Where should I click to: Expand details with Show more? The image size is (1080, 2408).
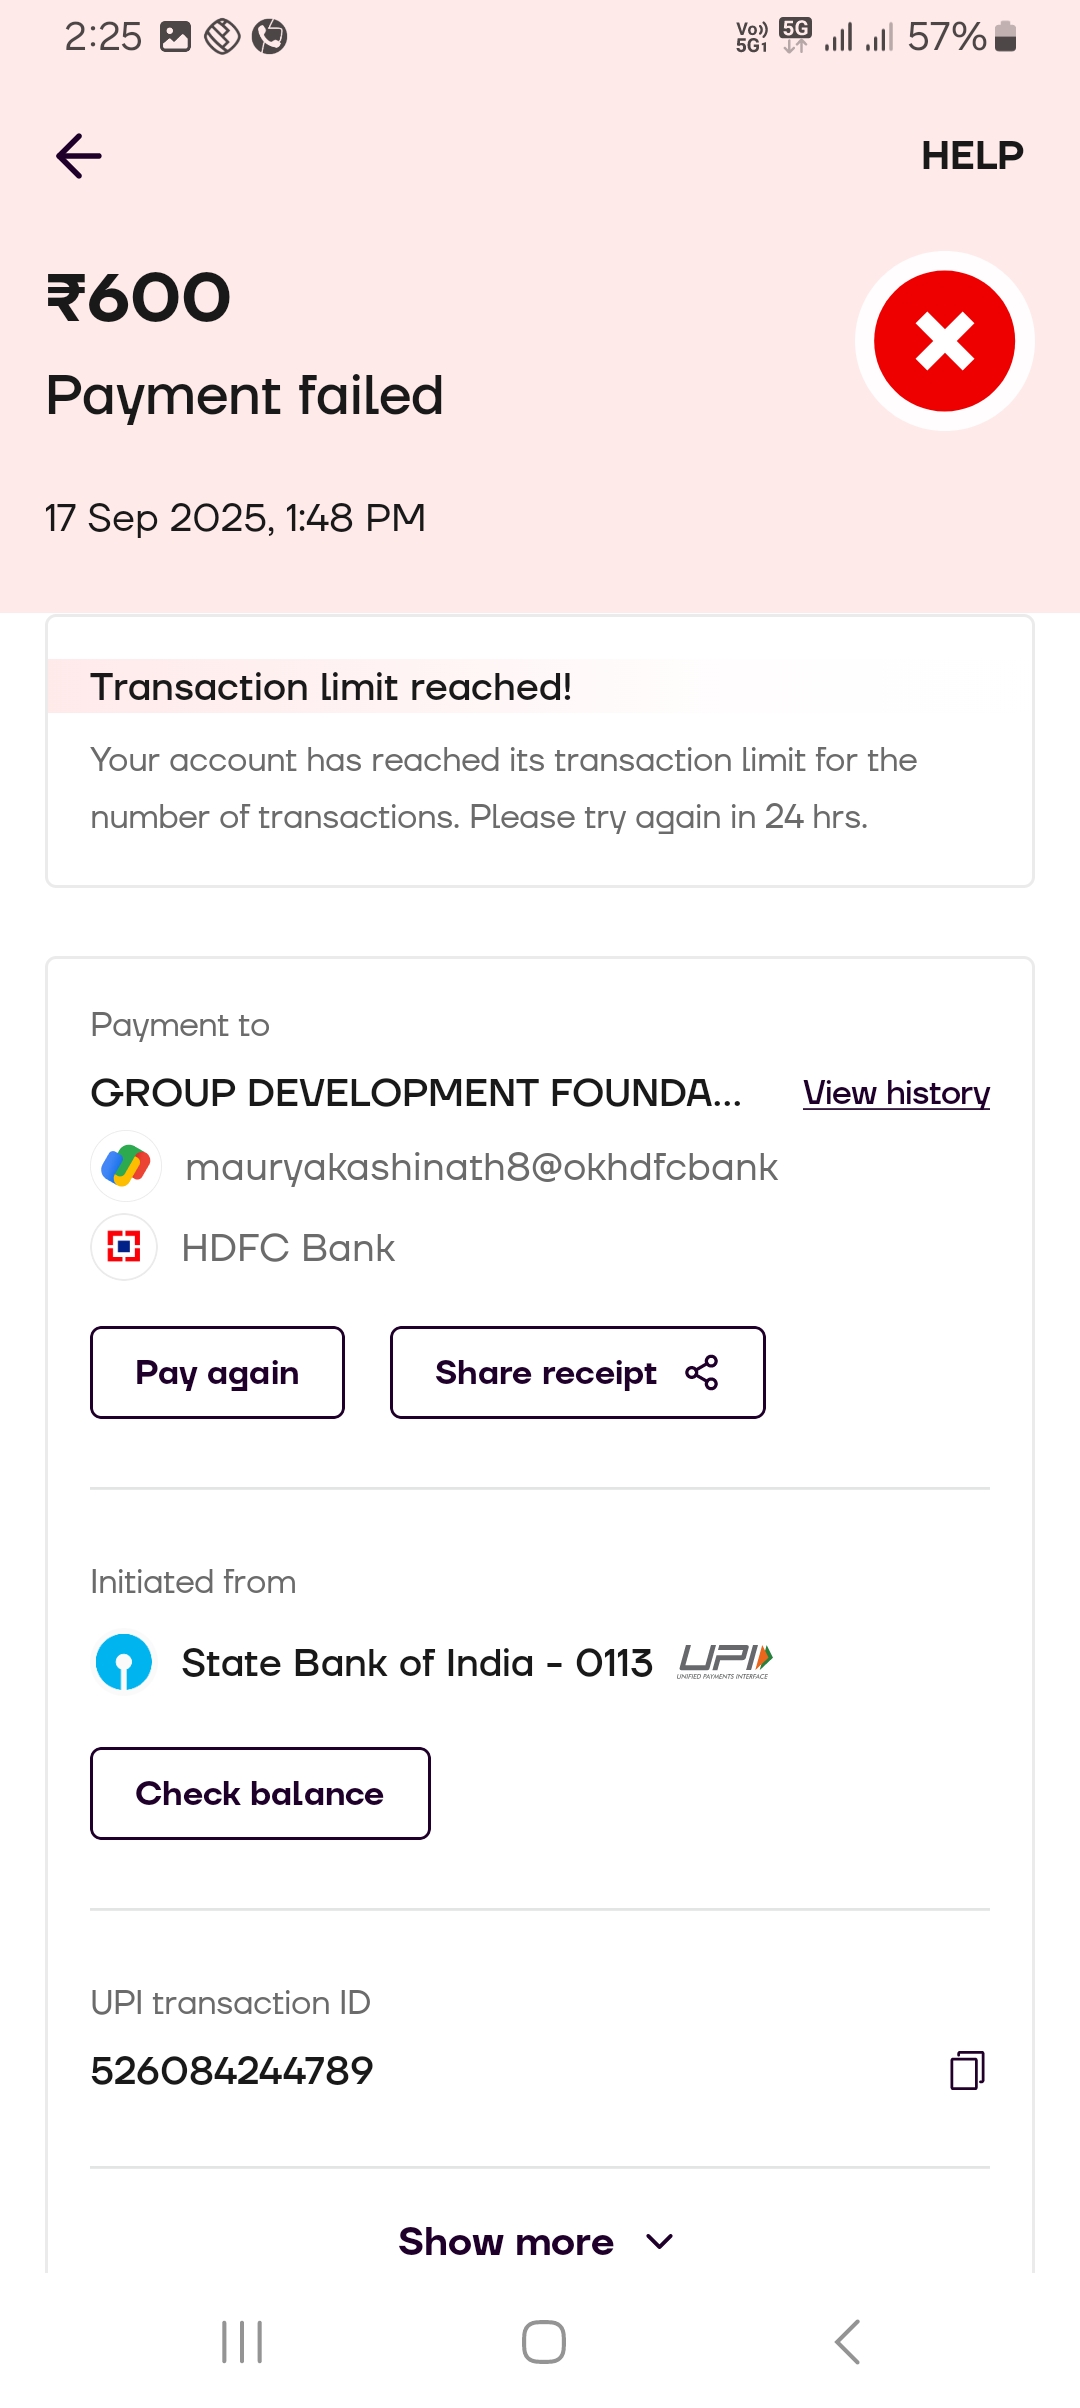coord(506,2242)
